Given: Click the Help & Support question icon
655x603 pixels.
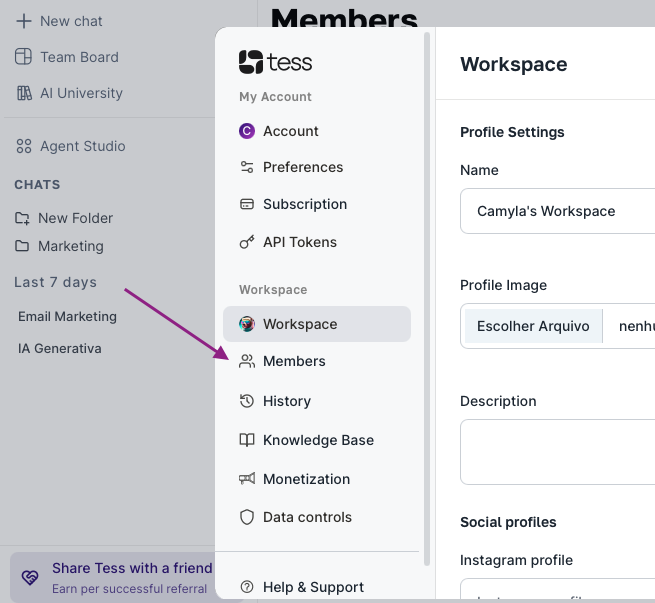Looking at the screenshot, I should 247,587.
